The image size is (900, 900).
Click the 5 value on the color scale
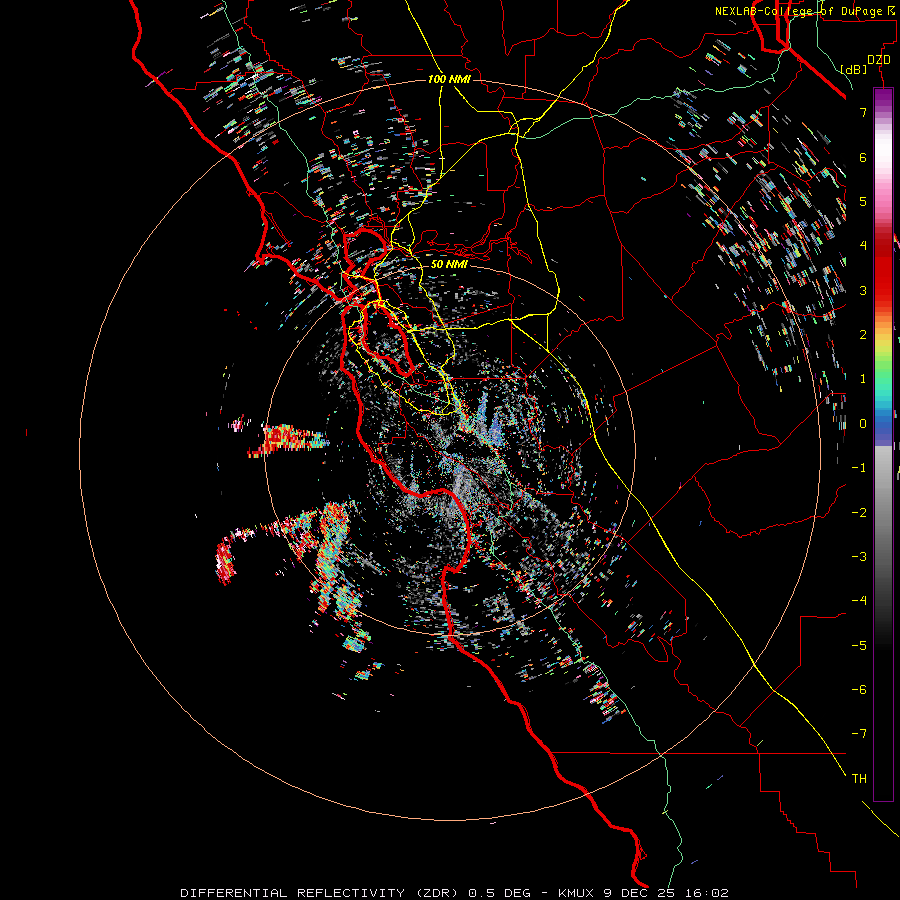coord(863,201)
